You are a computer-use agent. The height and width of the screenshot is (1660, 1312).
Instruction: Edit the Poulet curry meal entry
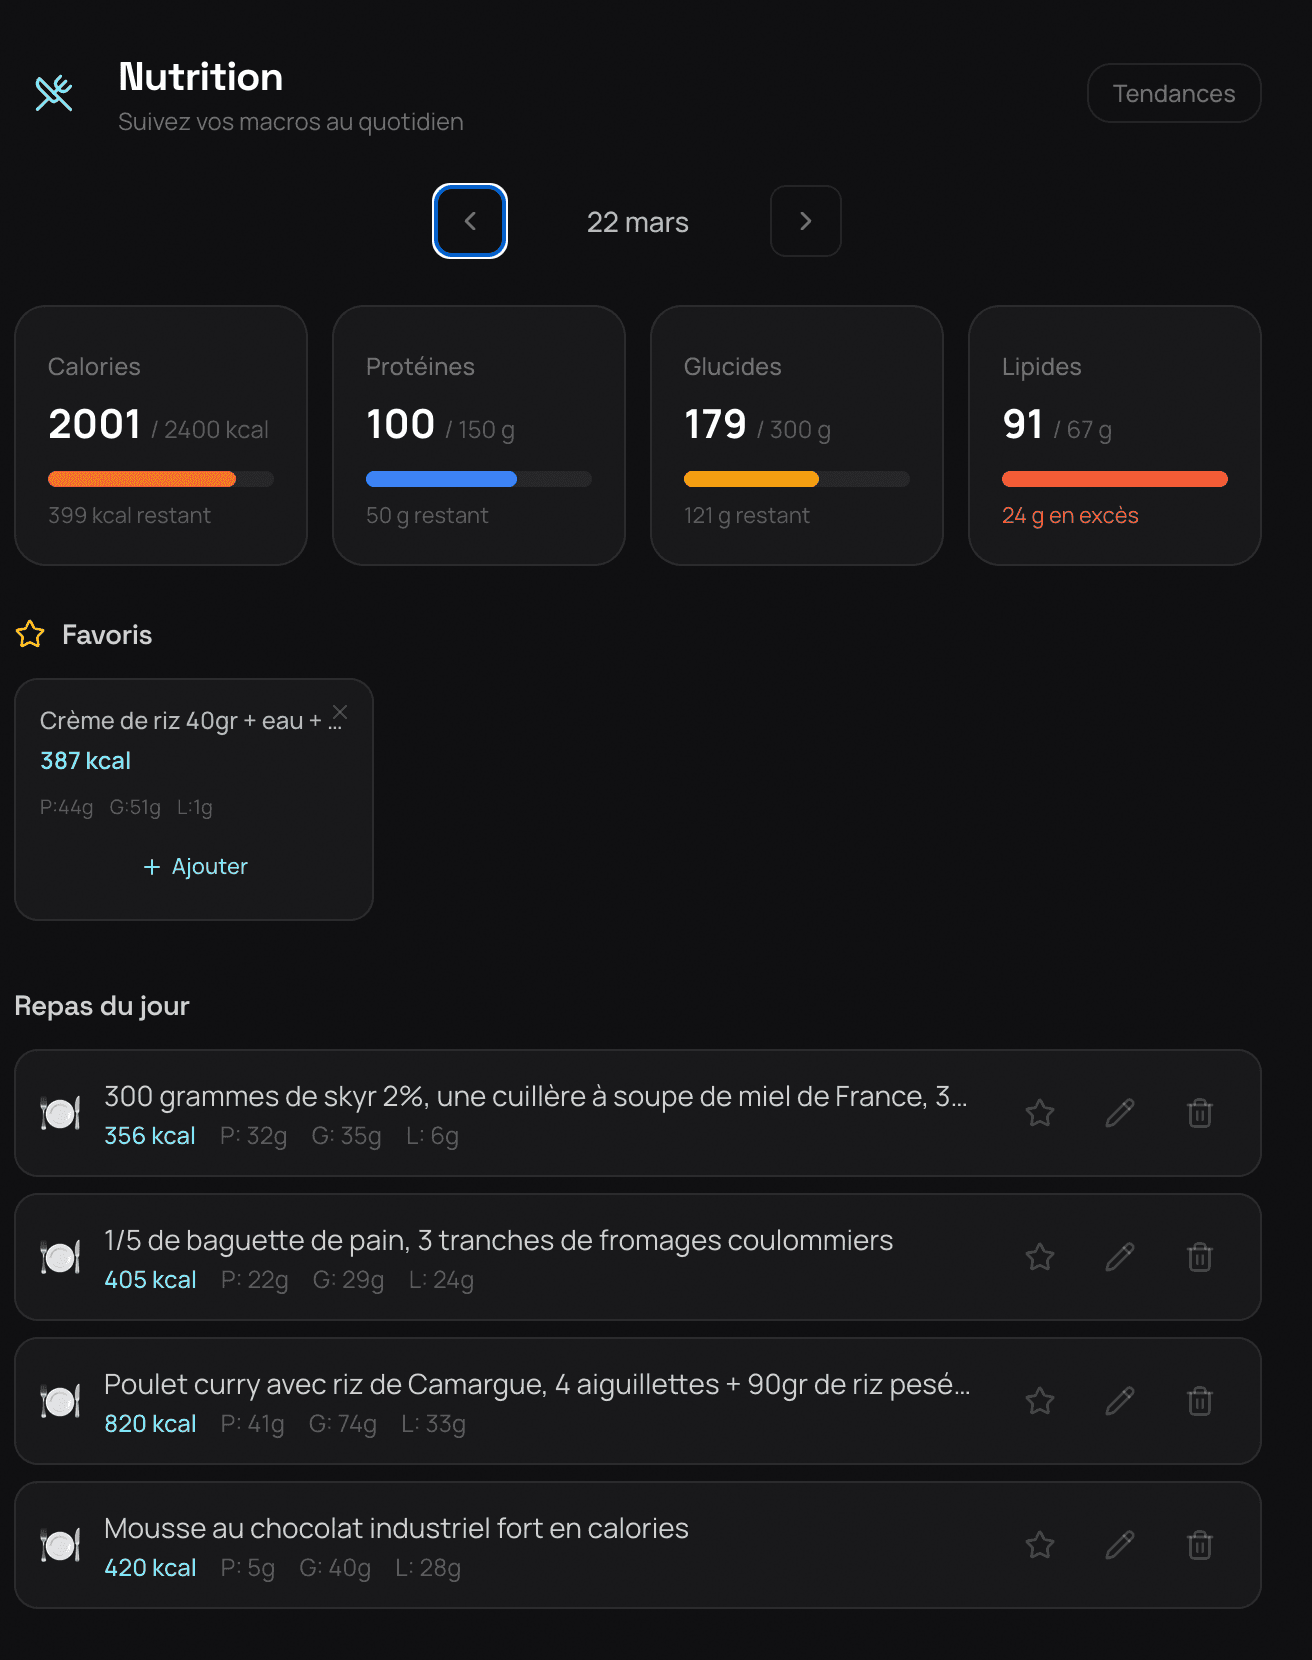(1120, 1401)
